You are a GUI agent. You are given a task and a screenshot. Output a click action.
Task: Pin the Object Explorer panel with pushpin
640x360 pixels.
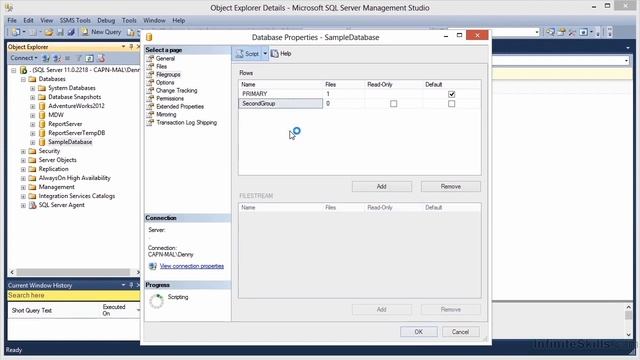131,47
